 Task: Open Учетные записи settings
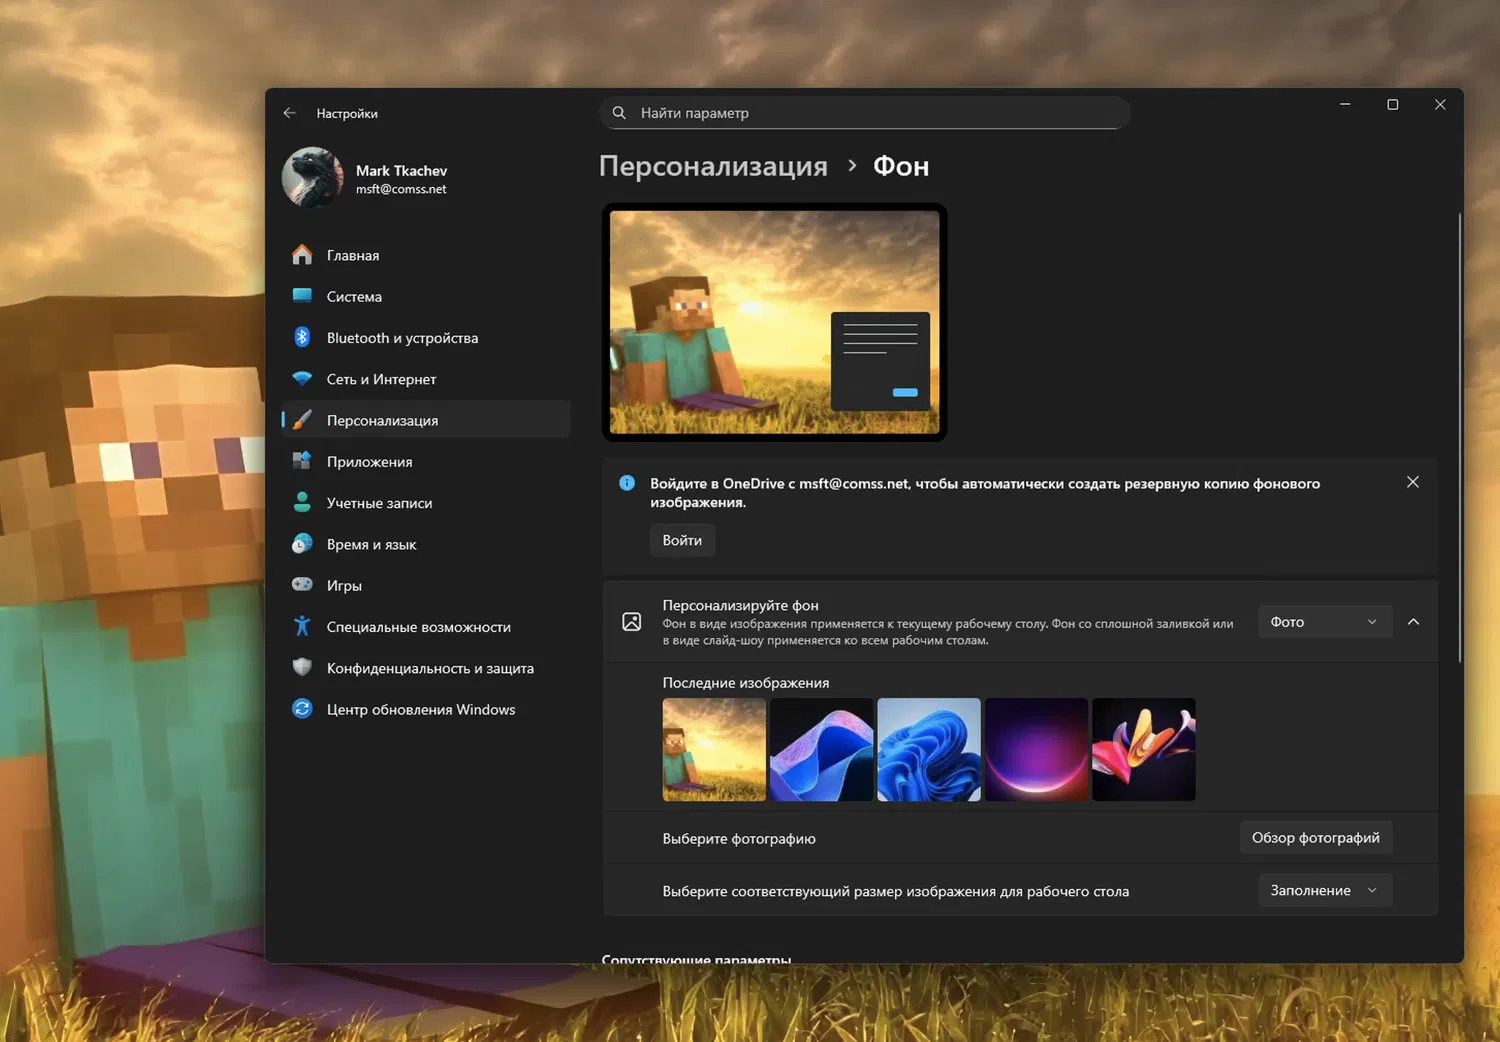(426, 503)
